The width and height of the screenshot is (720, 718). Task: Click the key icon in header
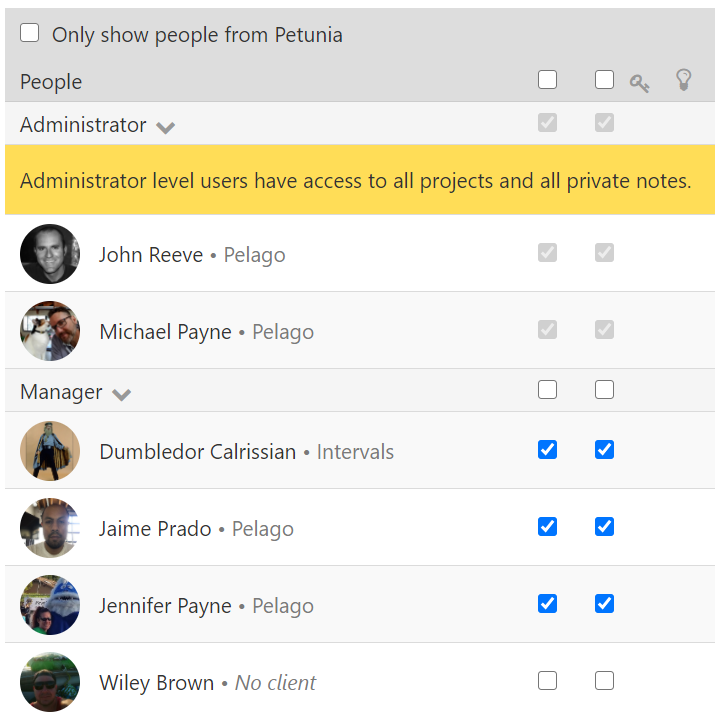[639, 83]
